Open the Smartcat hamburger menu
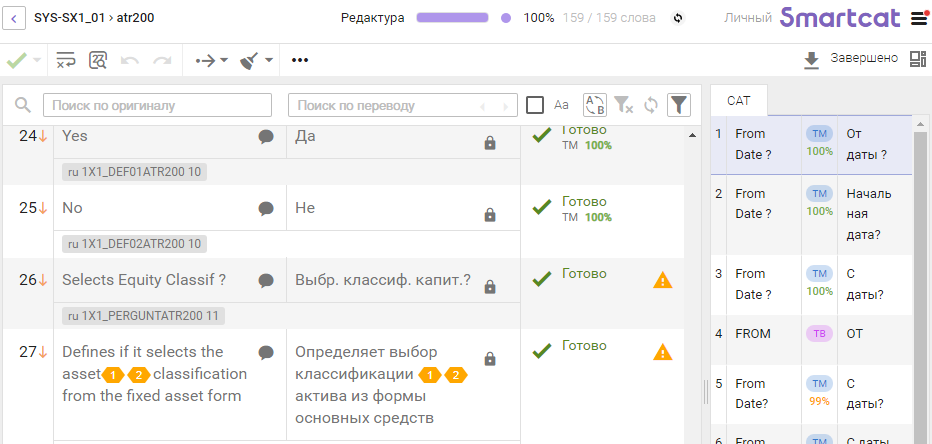 [x=919, y=18]
